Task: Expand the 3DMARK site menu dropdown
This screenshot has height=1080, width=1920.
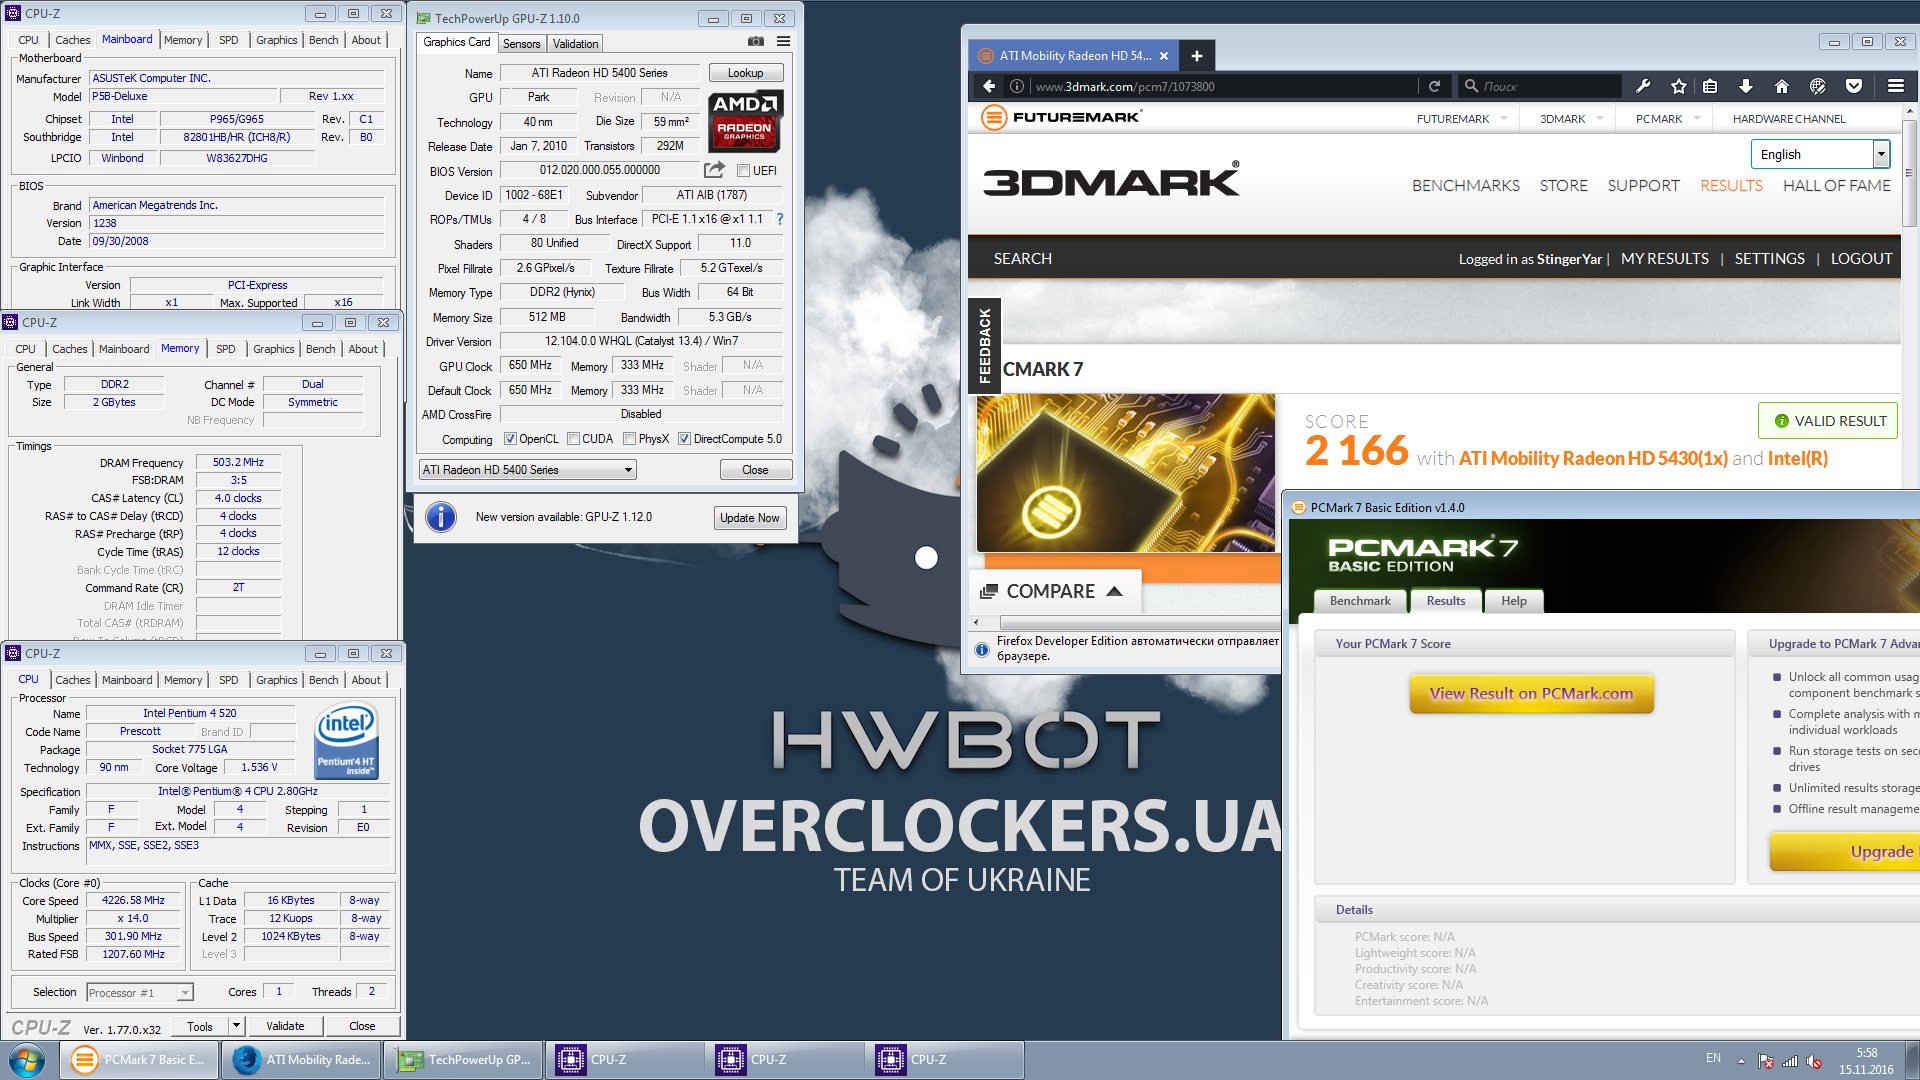Action: (x=1599, y=118)
